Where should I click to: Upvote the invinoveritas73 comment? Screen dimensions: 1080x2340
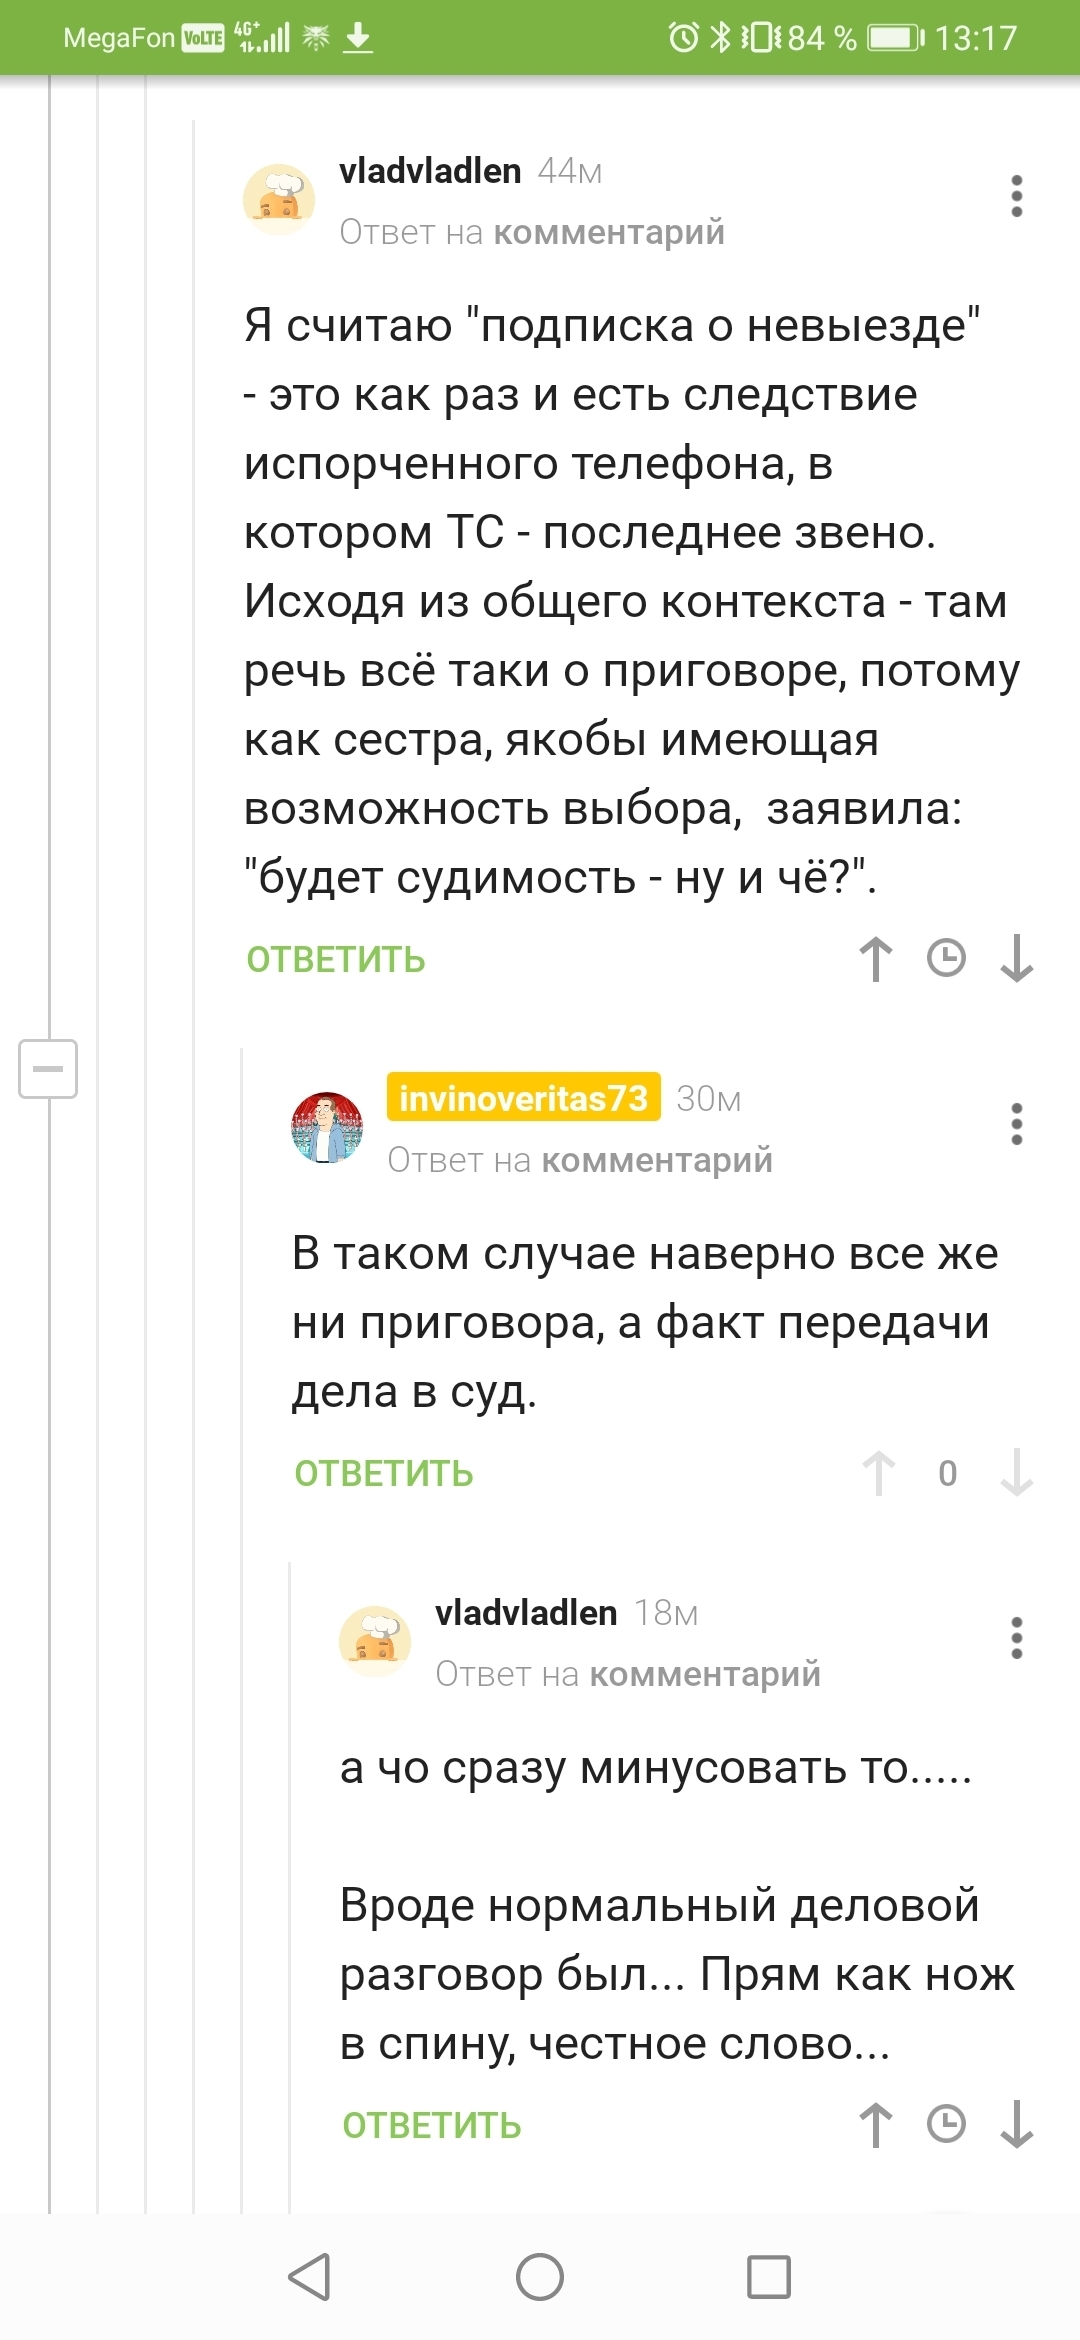click(879, 1473)
